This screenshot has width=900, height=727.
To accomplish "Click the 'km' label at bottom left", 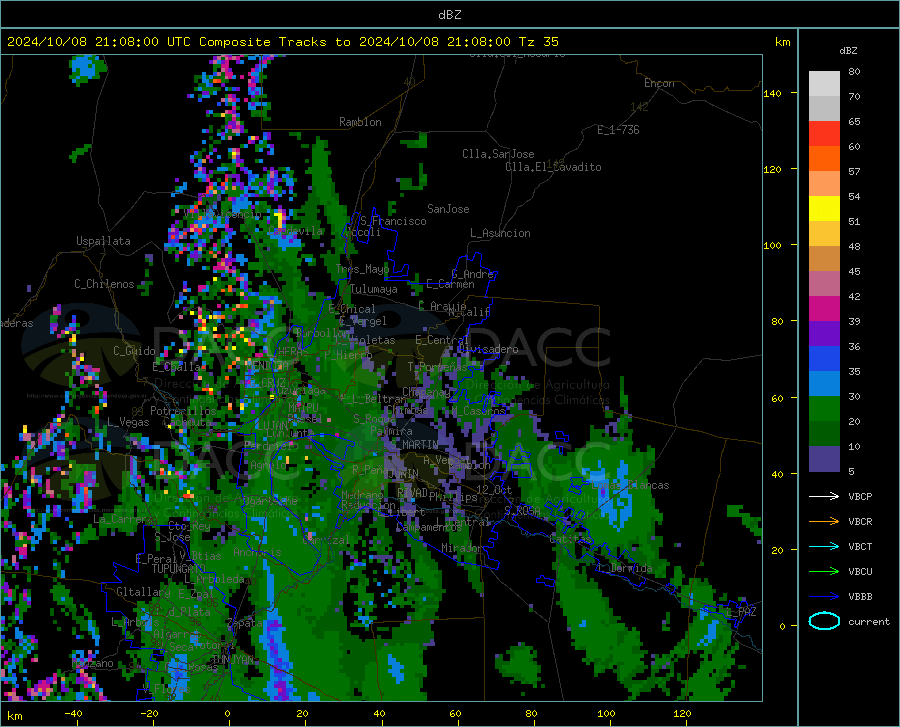I will click(x=14, y=716).
